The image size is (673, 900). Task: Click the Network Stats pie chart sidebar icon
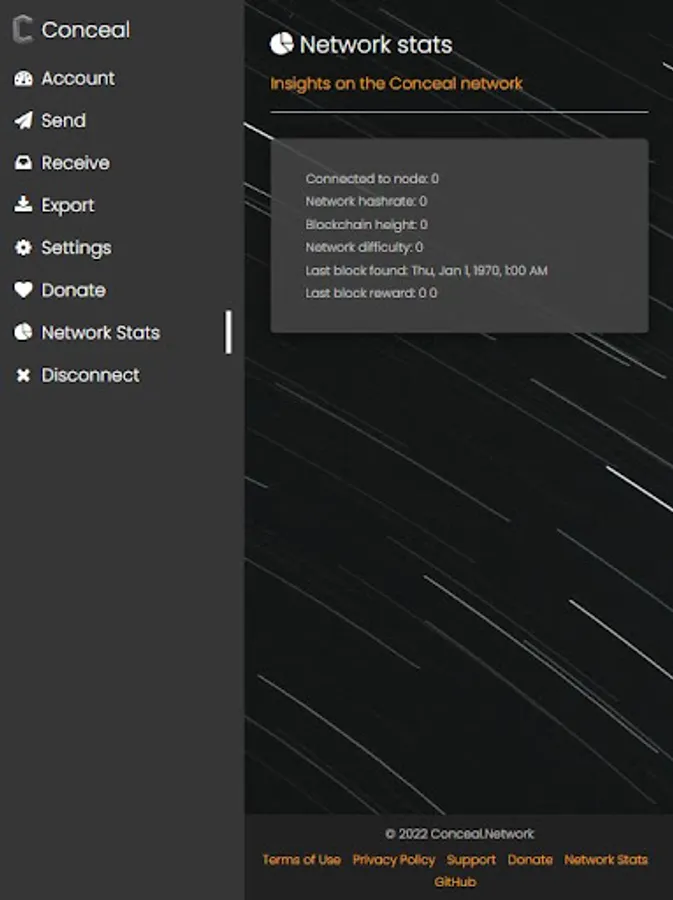(23, 332)
